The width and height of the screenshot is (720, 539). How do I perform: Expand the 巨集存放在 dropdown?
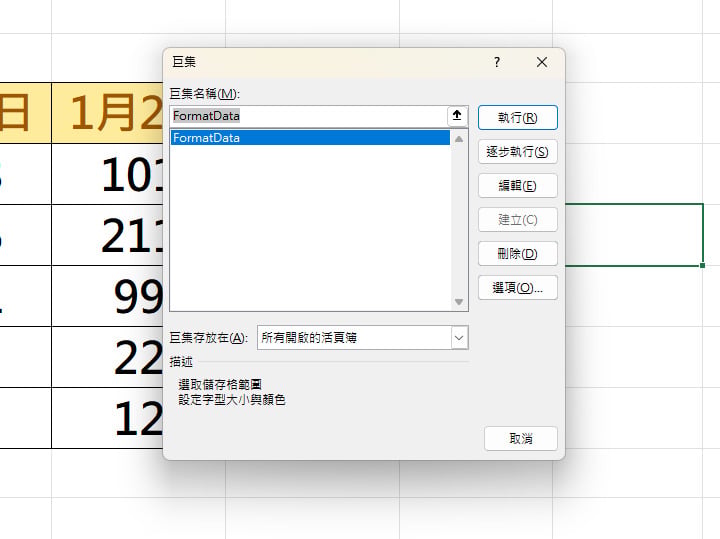459,338
